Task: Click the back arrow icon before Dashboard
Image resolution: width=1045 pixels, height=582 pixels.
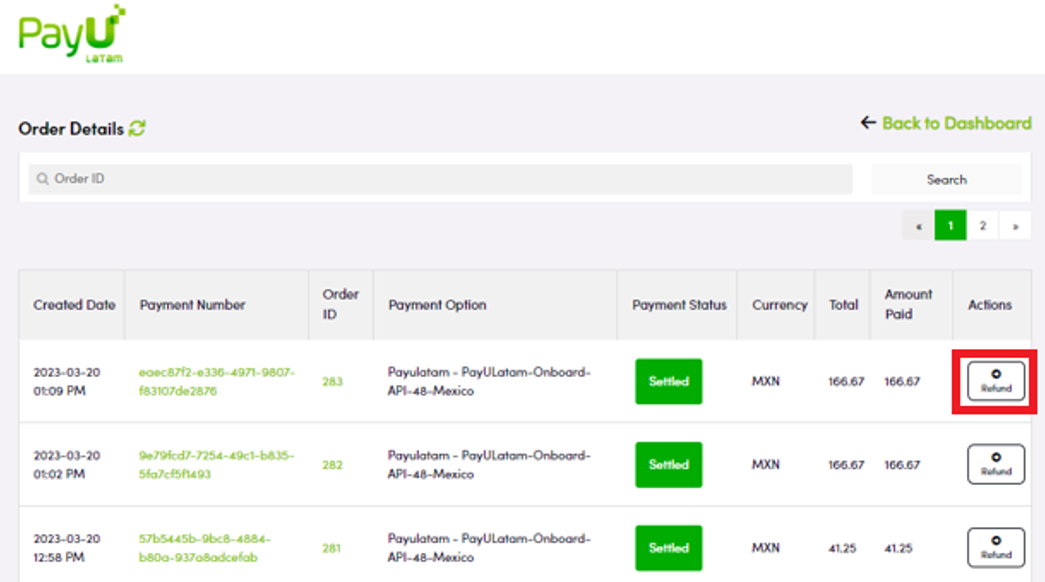Action: 868,123
